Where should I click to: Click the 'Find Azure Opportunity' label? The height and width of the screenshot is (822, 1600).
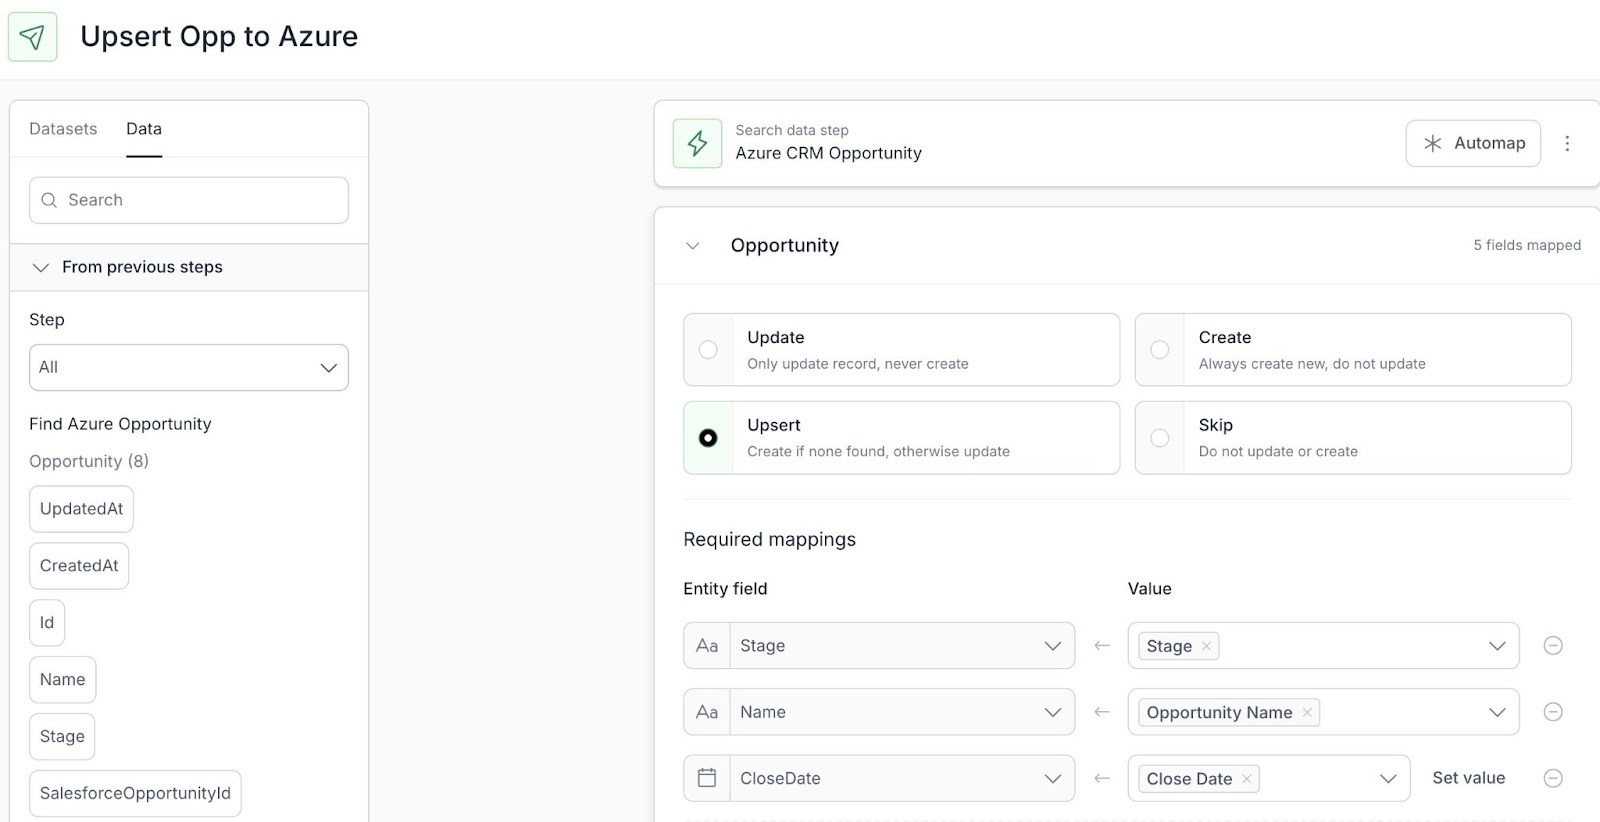pyautogui.click(x=120, y=424)
